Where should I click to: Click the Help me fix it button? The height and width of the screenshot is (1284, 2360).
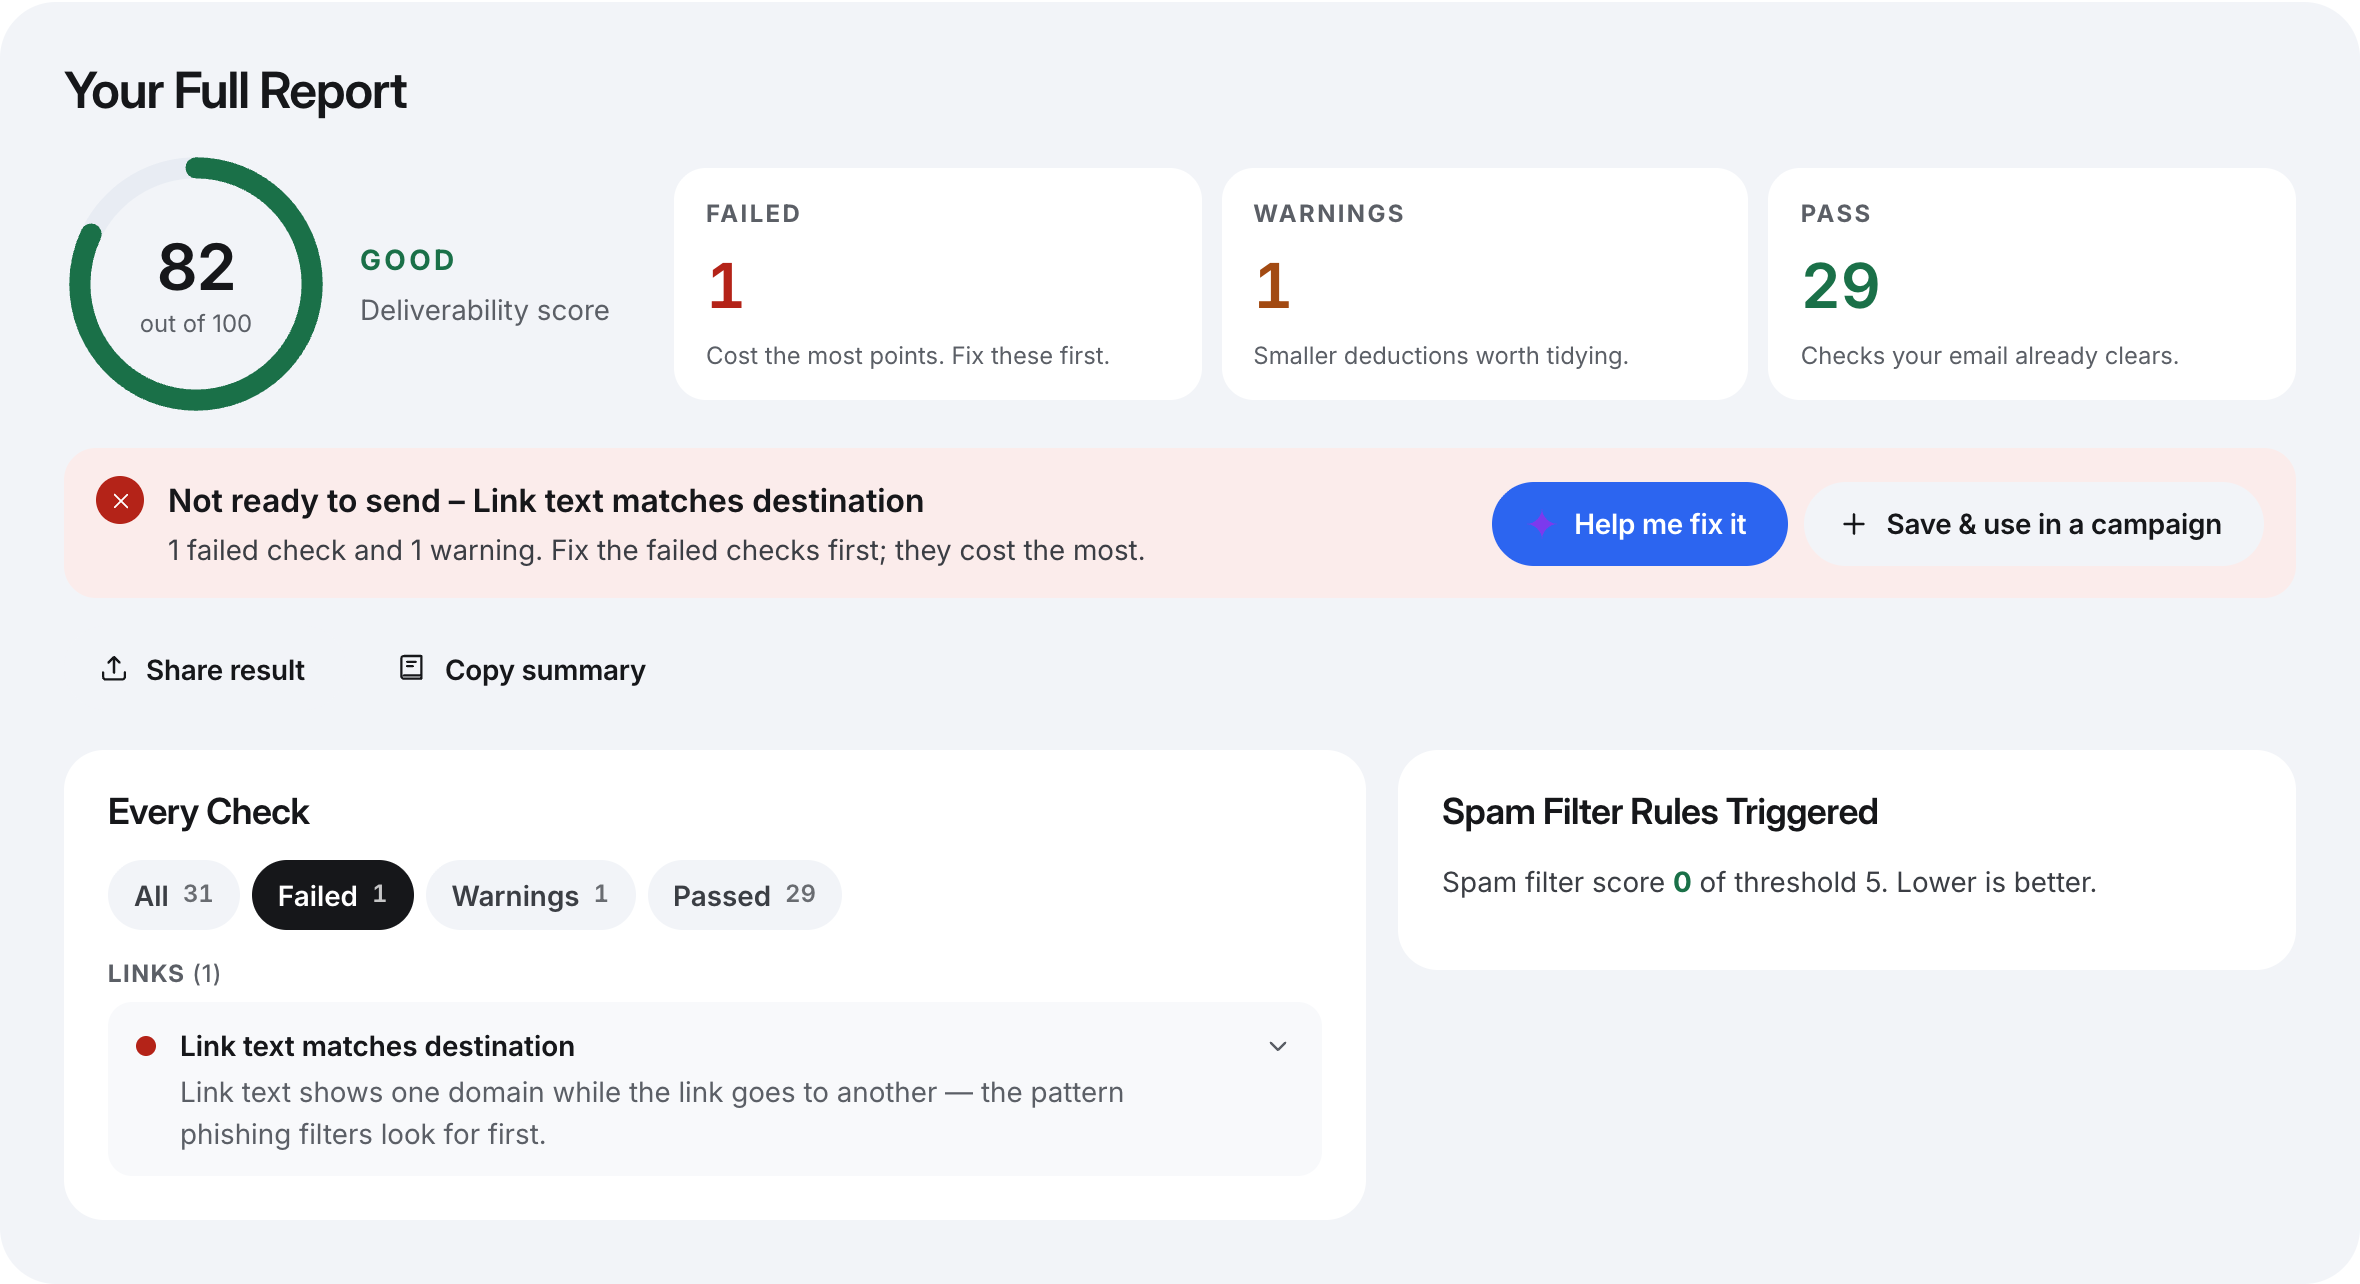pyautogui.click(x=1640, y=524)
